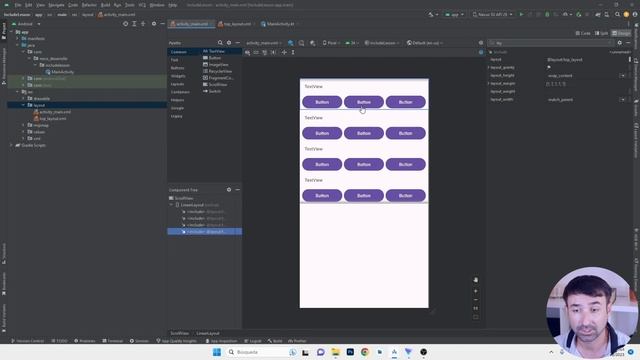The width and height of the screenshot is (640, 360).
Task: Open the Android project view dropdown
Action: [x=27, y=24]
